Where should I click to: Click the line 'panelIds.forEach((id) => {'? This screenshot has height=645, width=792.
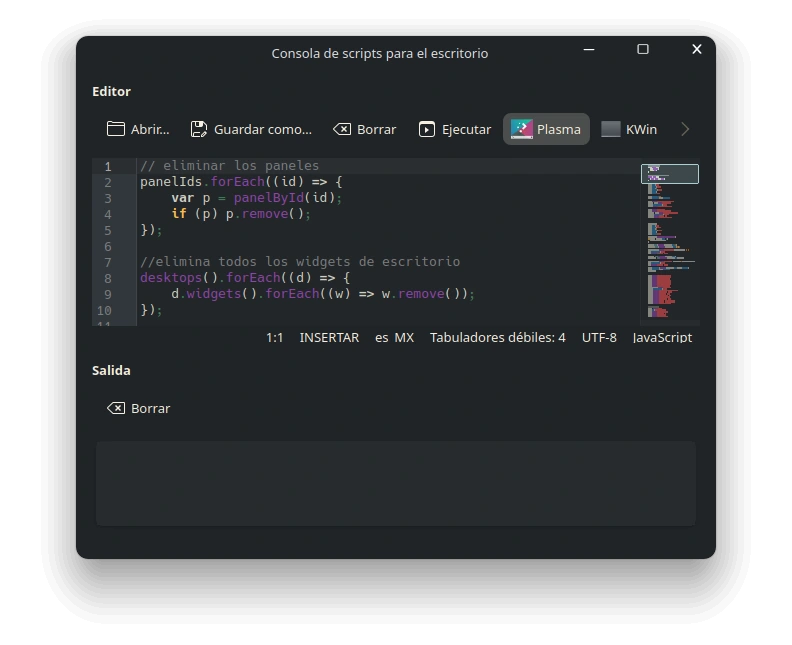pos(241,182)
